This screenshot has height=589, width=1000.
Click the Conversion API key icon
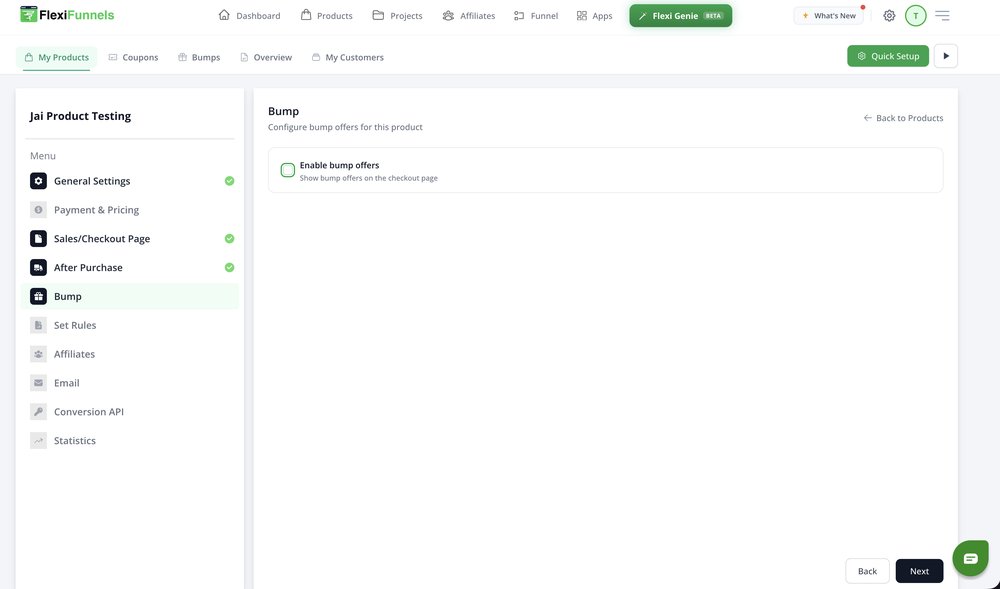pyautogui.click(x=38, y=412)
